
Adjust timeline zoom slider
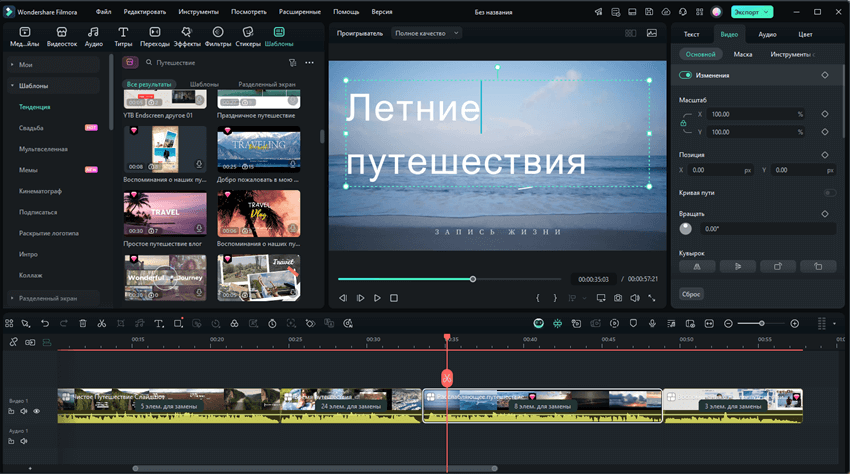(x=761, y=323)
